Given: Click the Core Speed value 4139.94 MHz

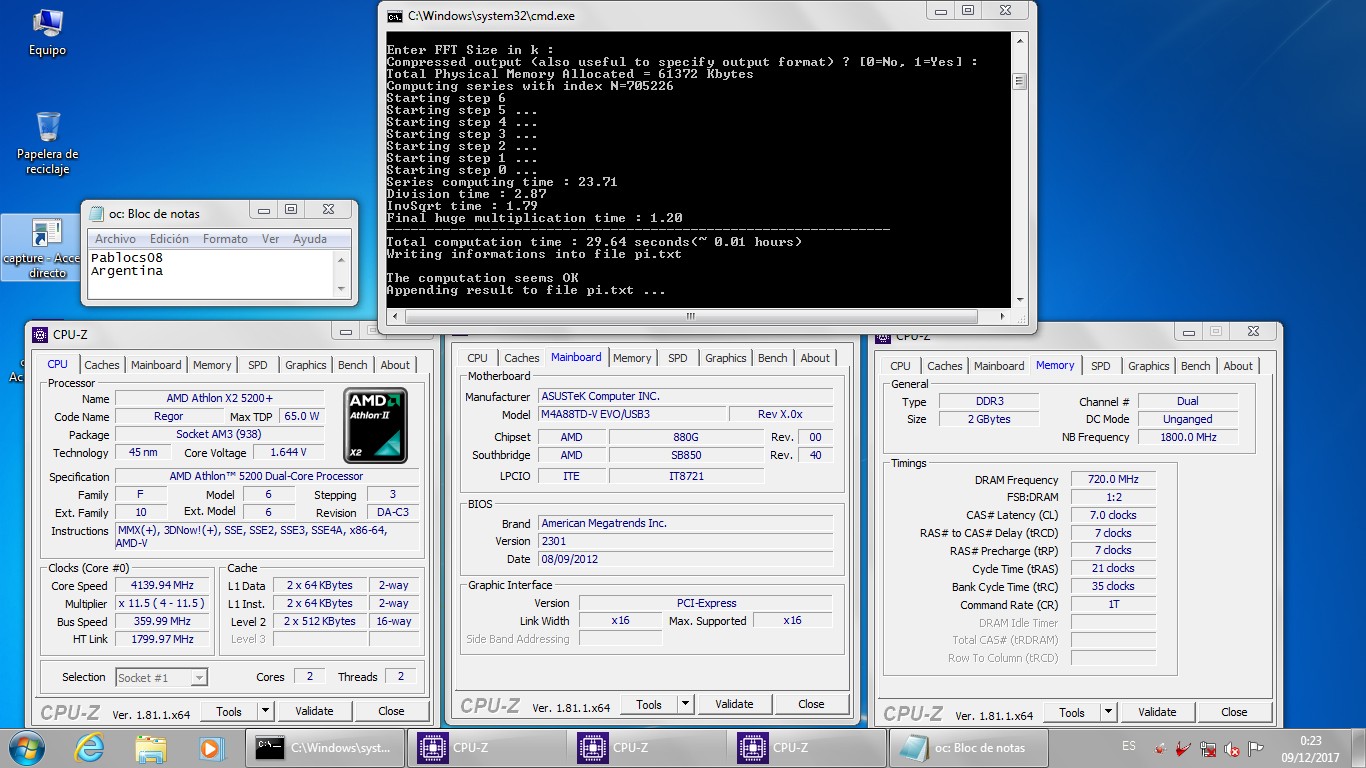Looking at the screenshot, I should (x=163, y=585).
